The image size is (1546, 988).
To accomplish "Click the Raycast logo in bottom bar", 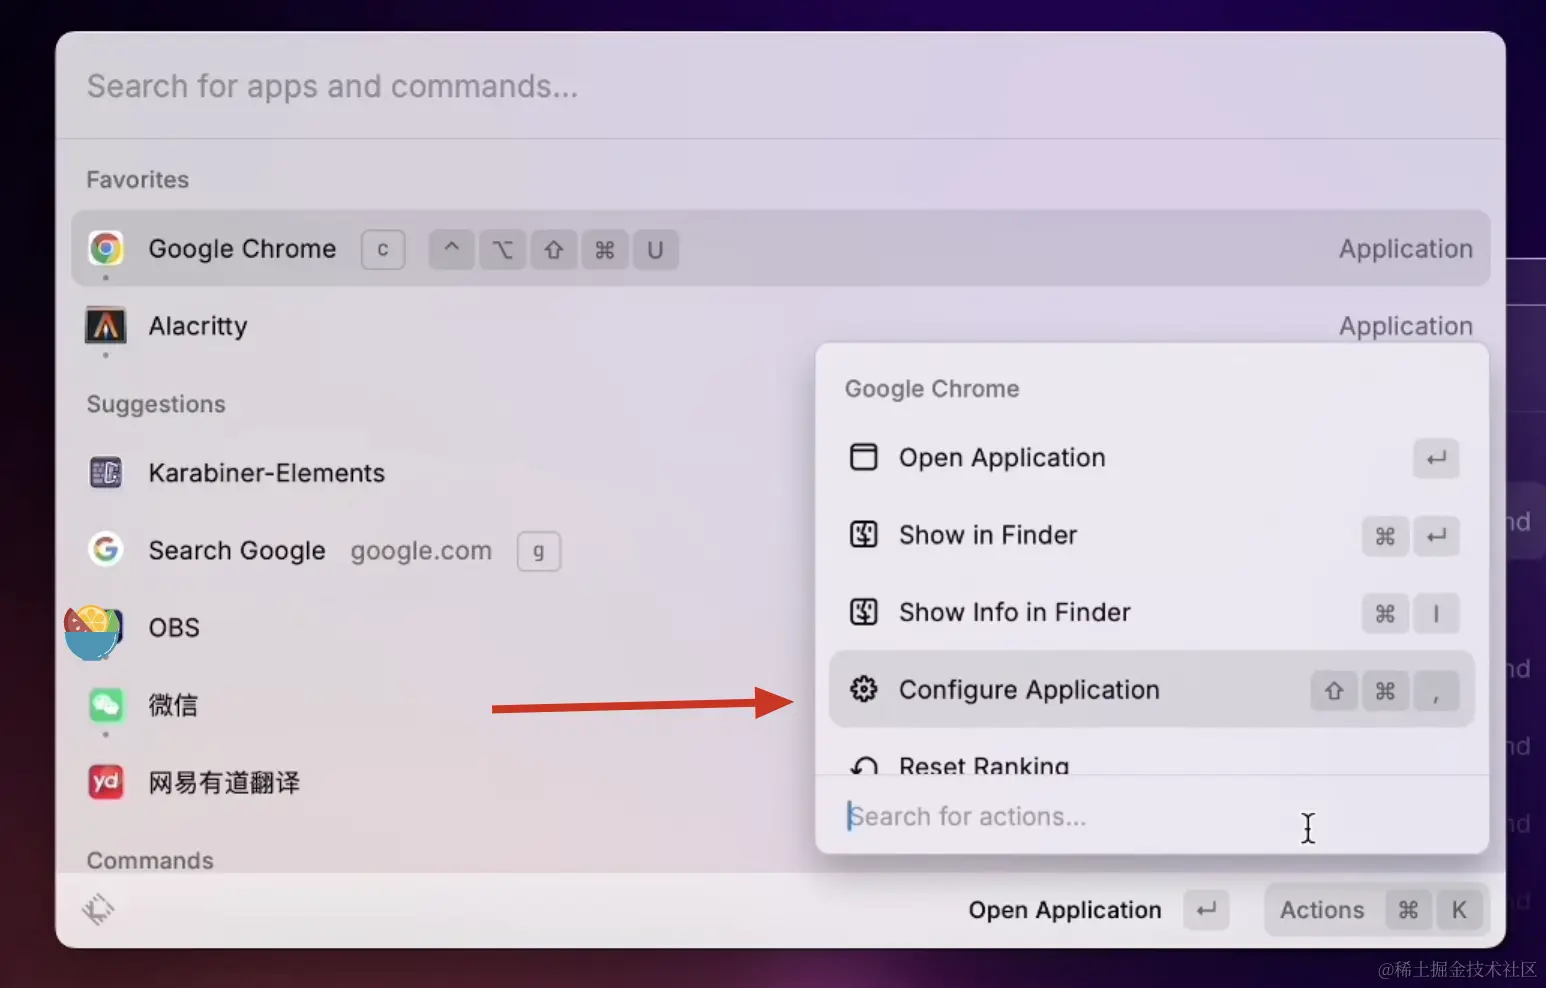I will pyautogui.click(x=98, y=909).
